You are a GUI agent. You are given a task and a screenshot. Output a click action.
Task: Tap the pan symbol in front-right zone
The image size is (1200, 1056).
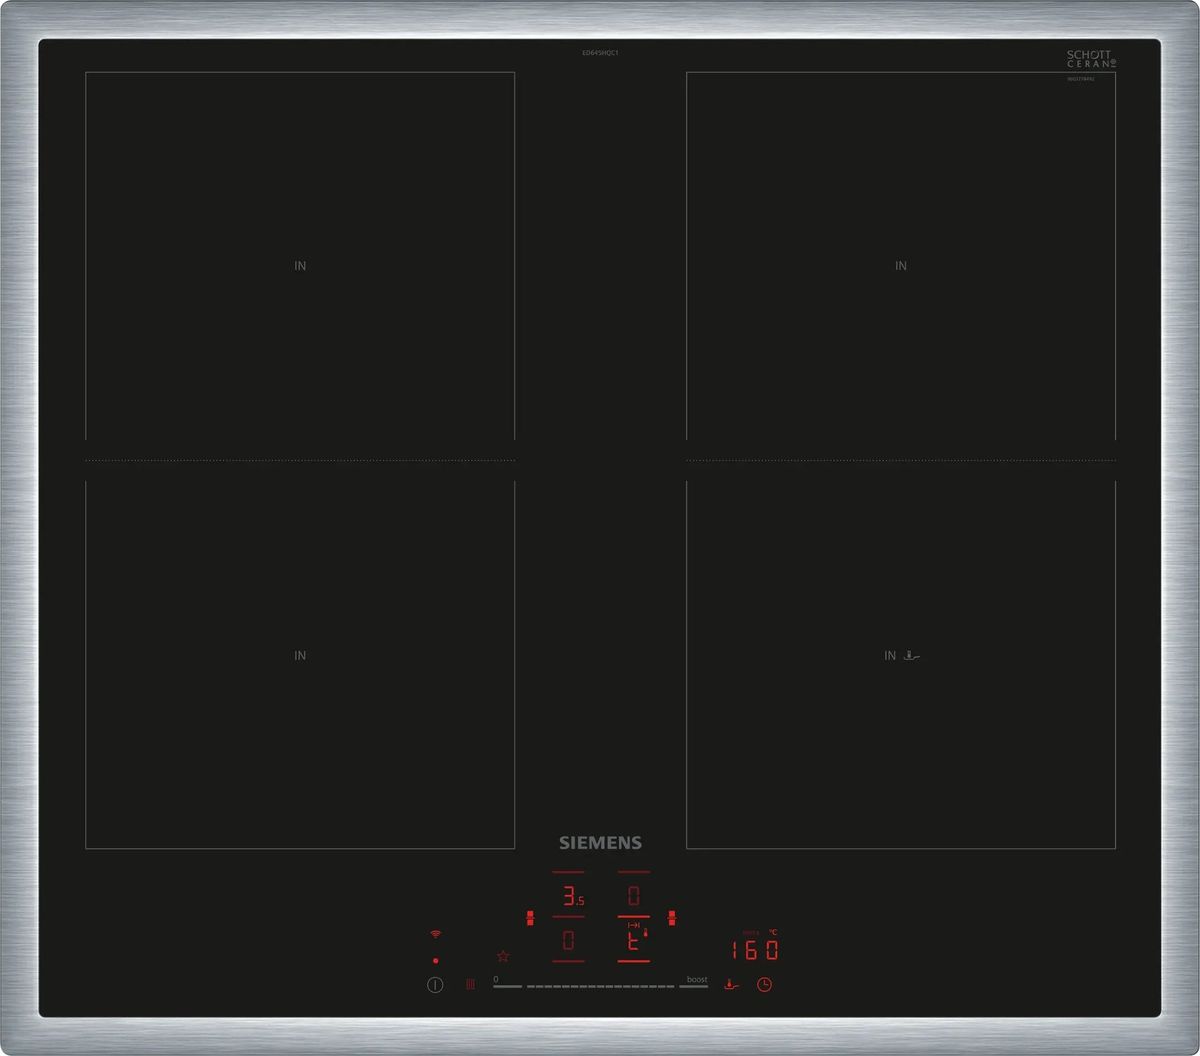(x=910, y=656)
